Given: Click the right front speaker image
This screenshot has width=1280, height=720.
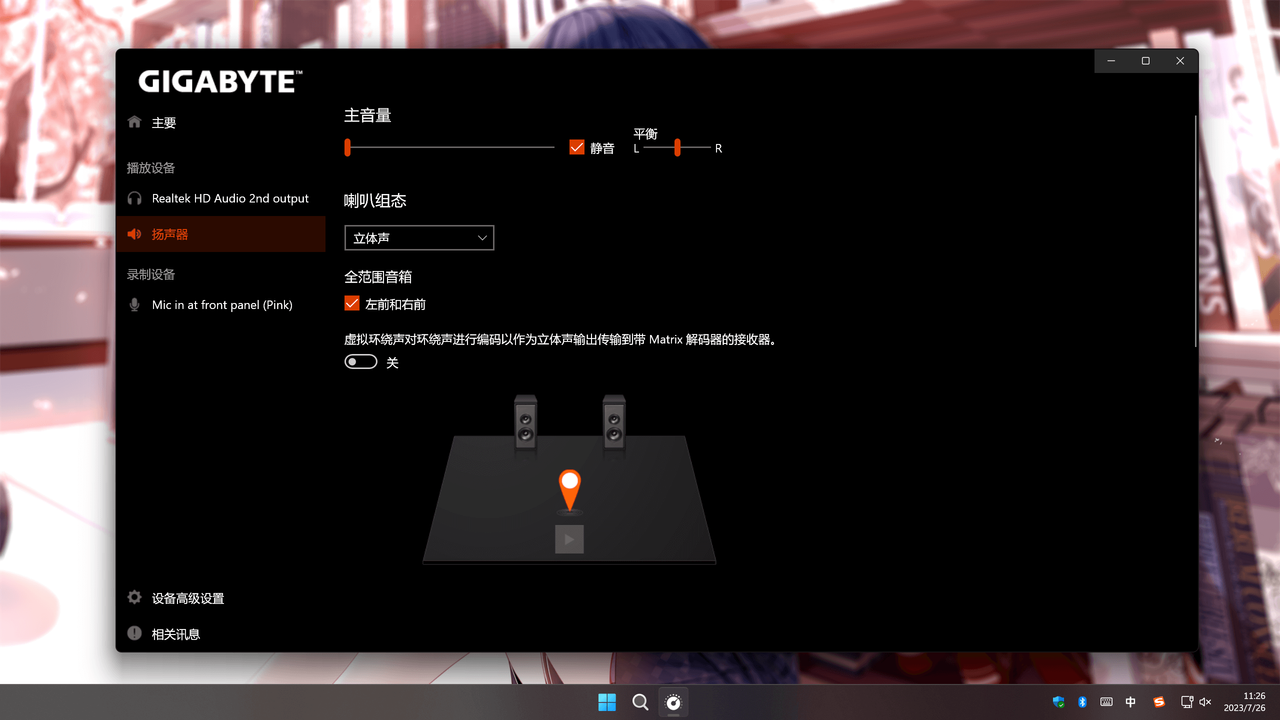Looking at the screenshot, I should (x=614, y=421).
